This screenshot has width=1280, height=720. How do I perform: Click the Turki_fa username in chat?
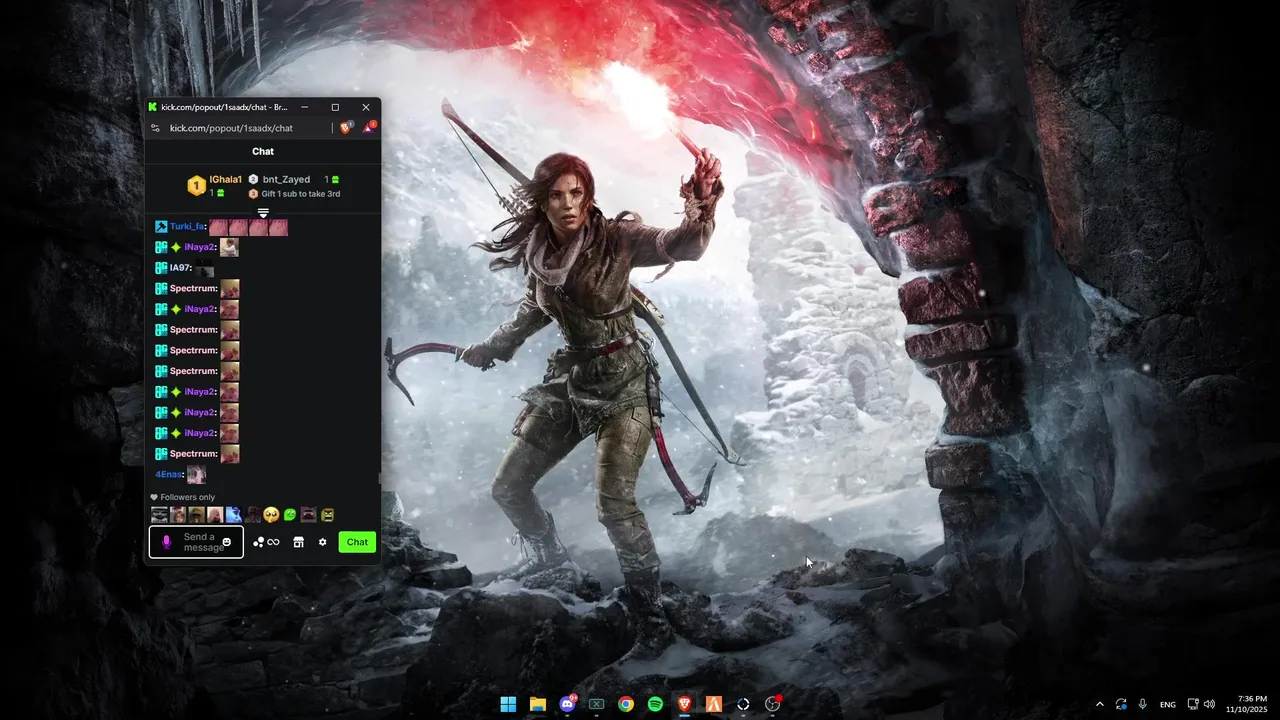(x=186, y=227)
